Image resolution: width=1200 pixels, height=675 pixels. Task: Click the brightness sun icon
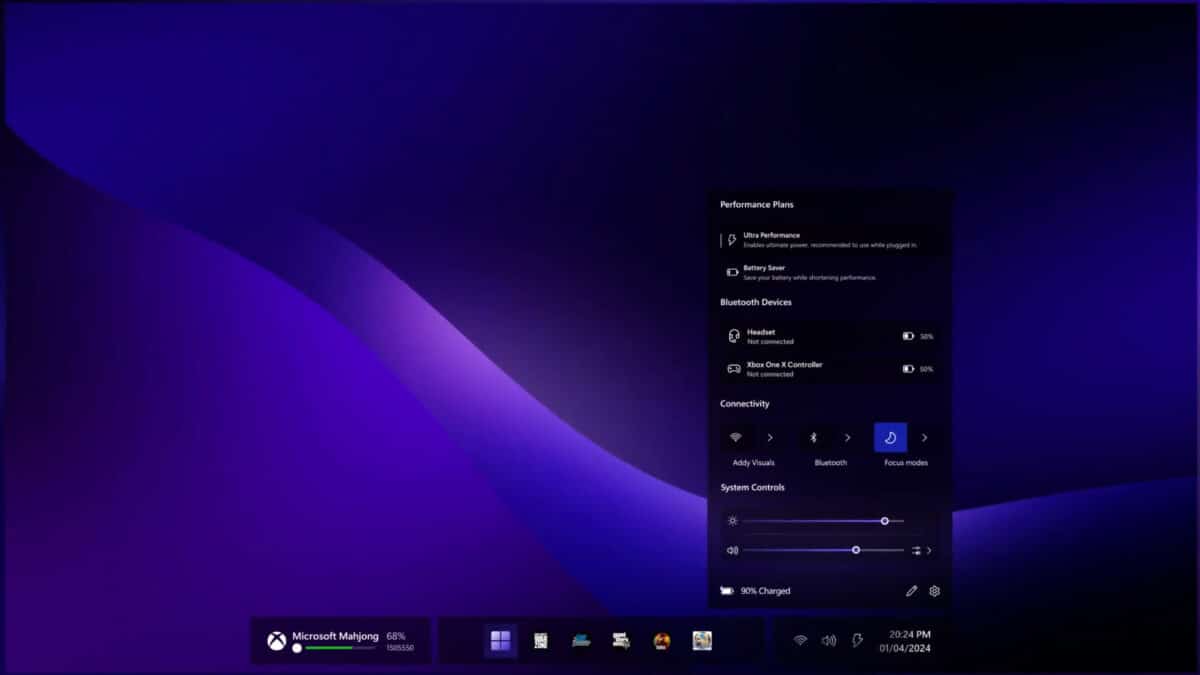coord(733,520)
